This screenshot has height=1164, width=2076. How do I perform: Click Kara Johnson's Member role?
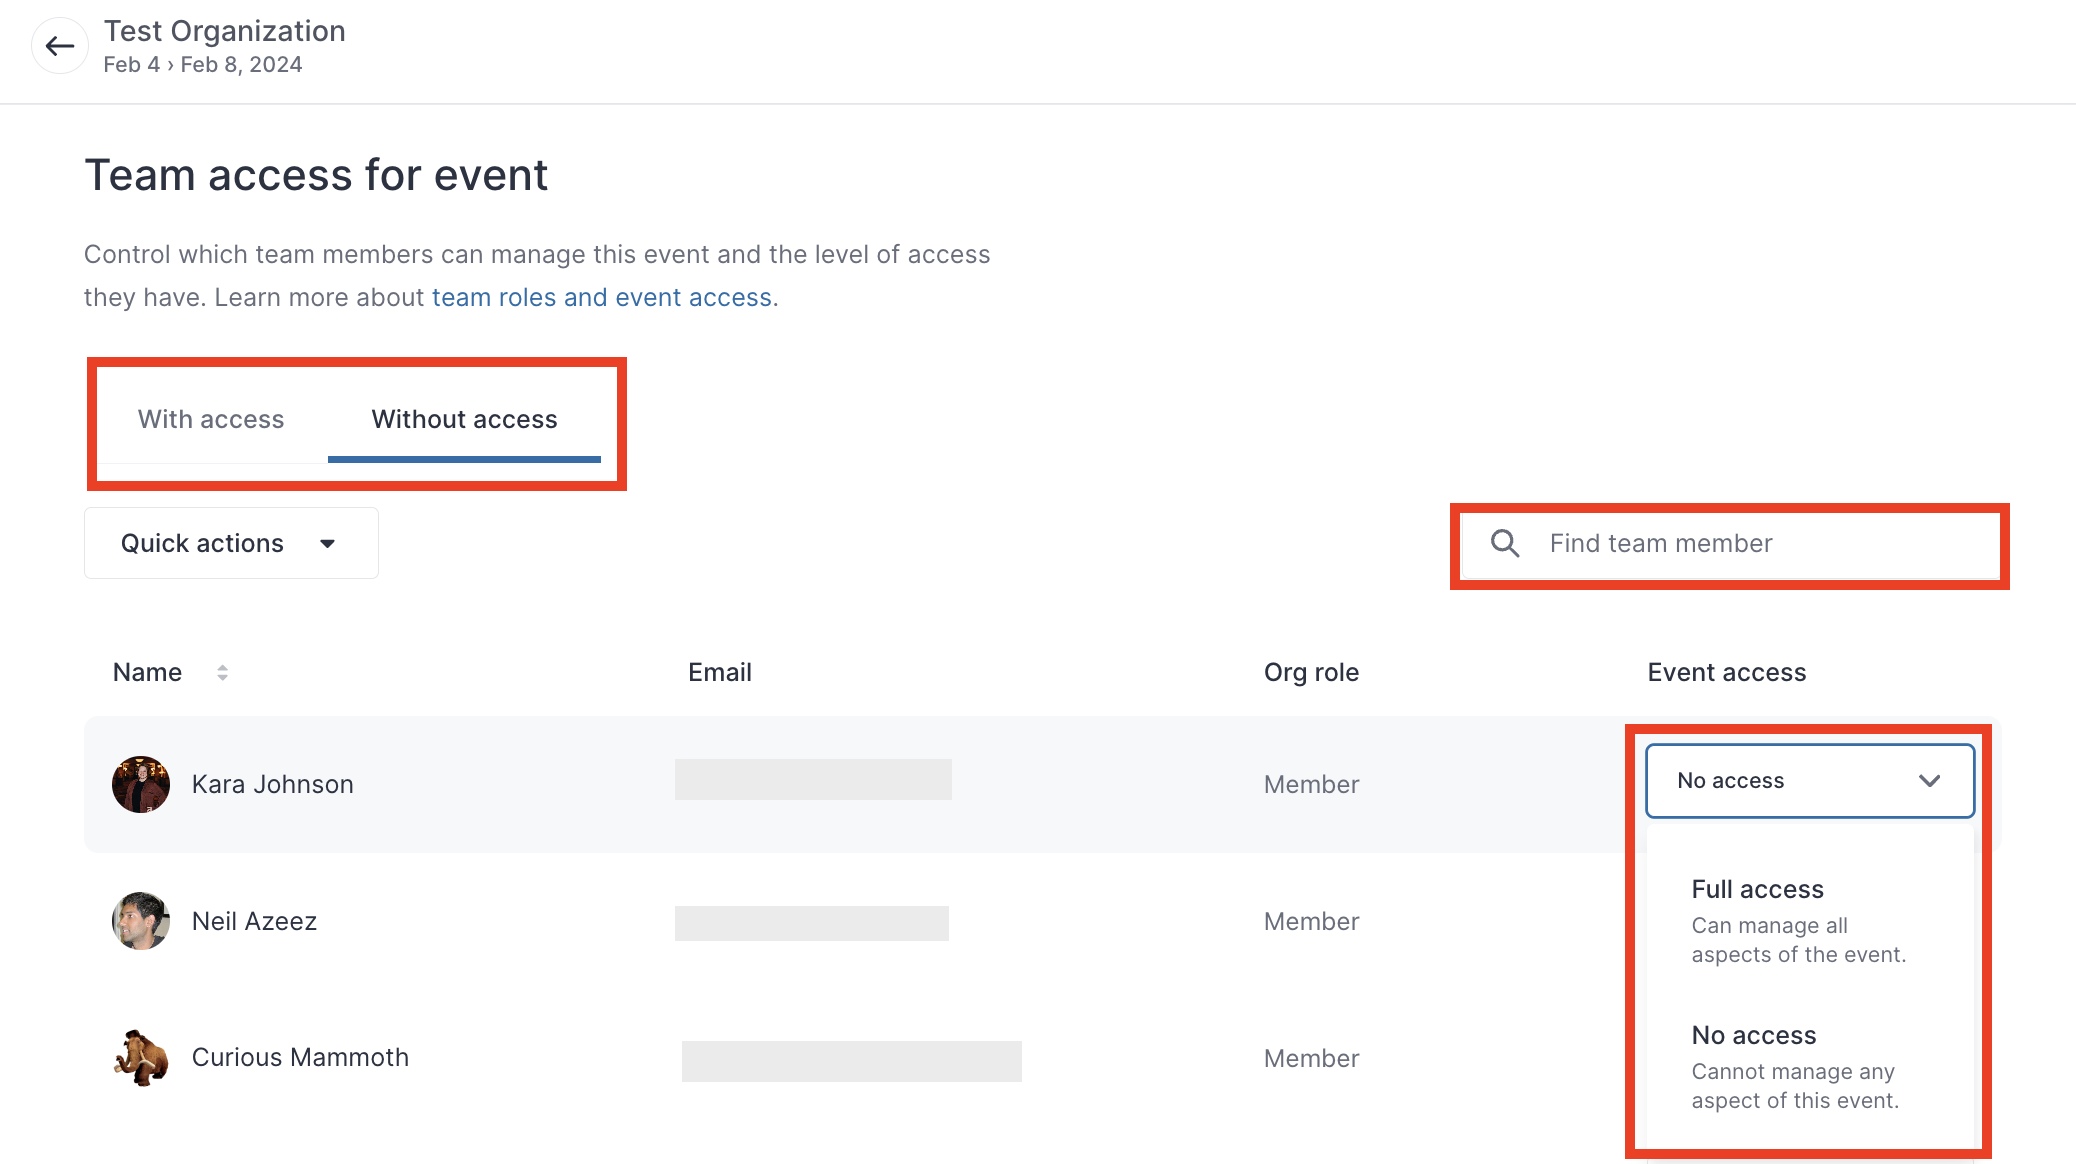1311,784
